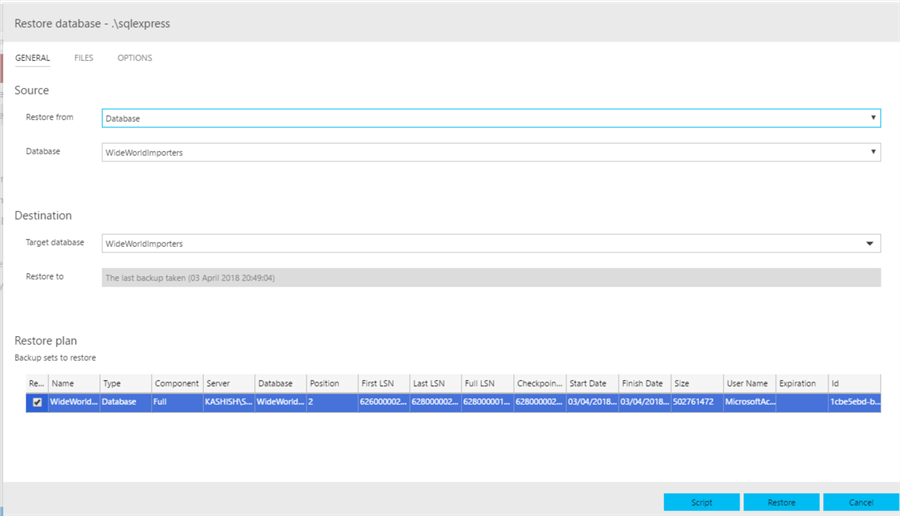This screenshot has width=900, height=516.
Task: Select the 'Full' component cell
Action: (177, 402)
